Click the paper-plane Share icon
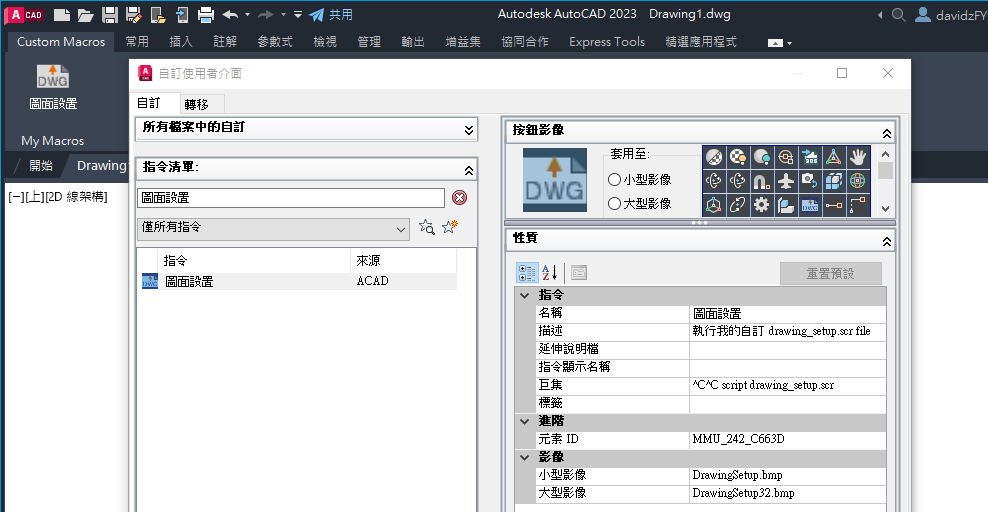This screenshot has height=512, width=988. (x=316, y=15)
